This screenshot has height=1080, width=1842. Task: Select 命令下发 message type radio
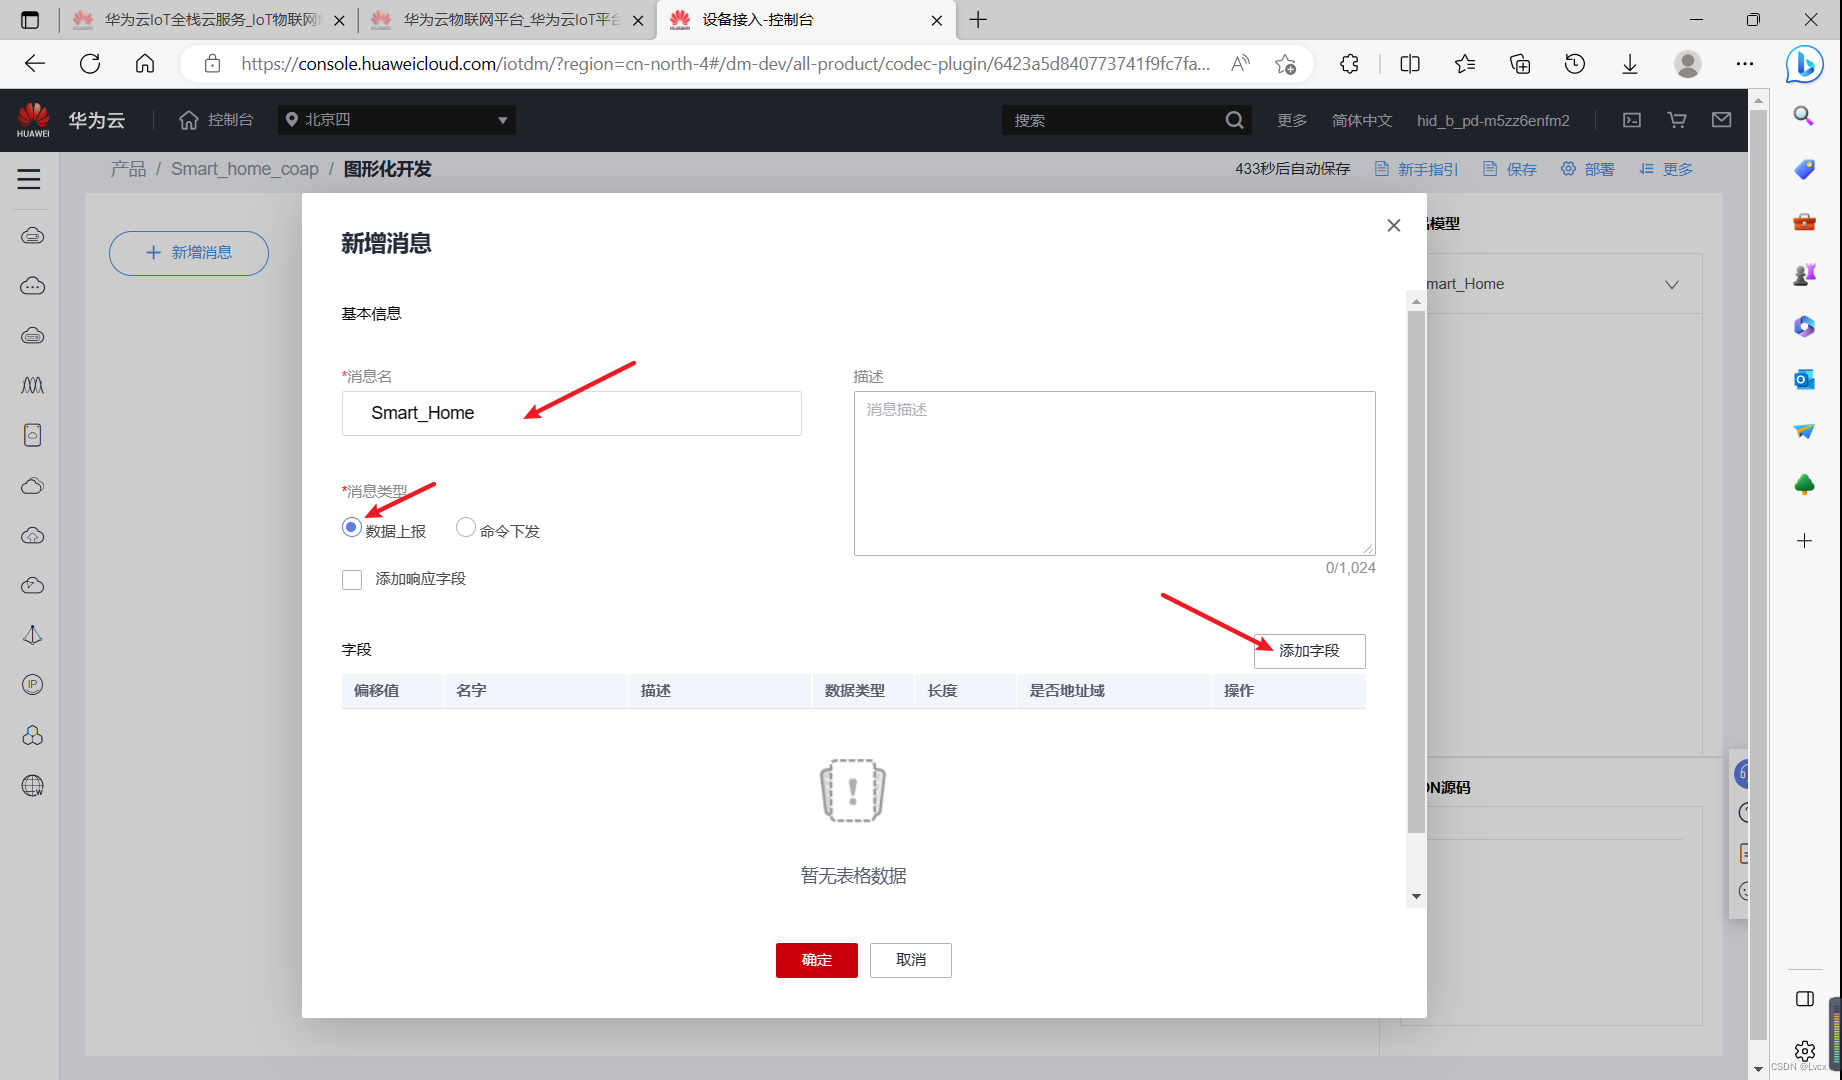[466, 528]
